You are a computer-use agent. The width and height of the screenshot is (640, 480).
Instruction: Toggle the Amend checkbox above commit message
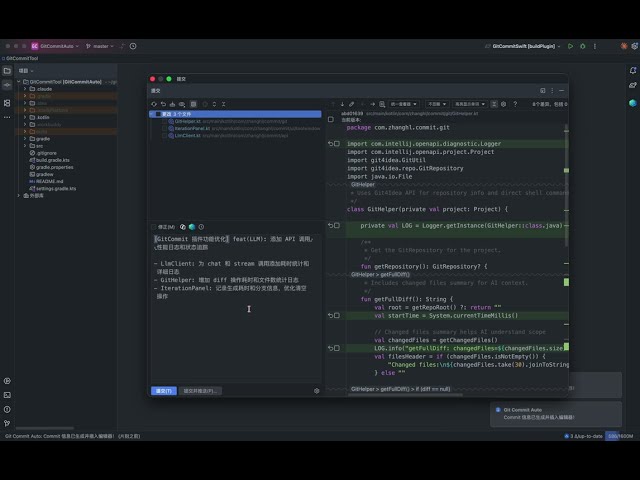(154, 227)
